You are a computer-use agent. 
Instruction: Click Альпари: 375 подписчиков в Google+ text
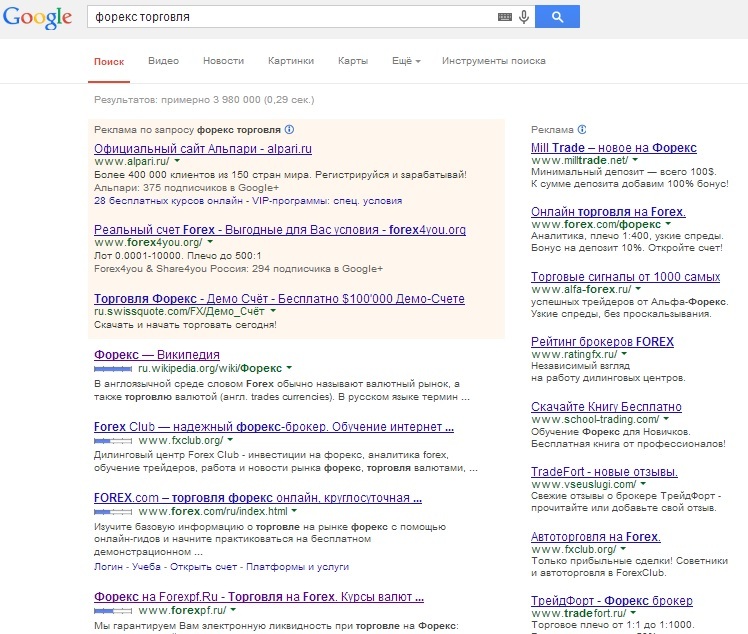pos(187,188)
